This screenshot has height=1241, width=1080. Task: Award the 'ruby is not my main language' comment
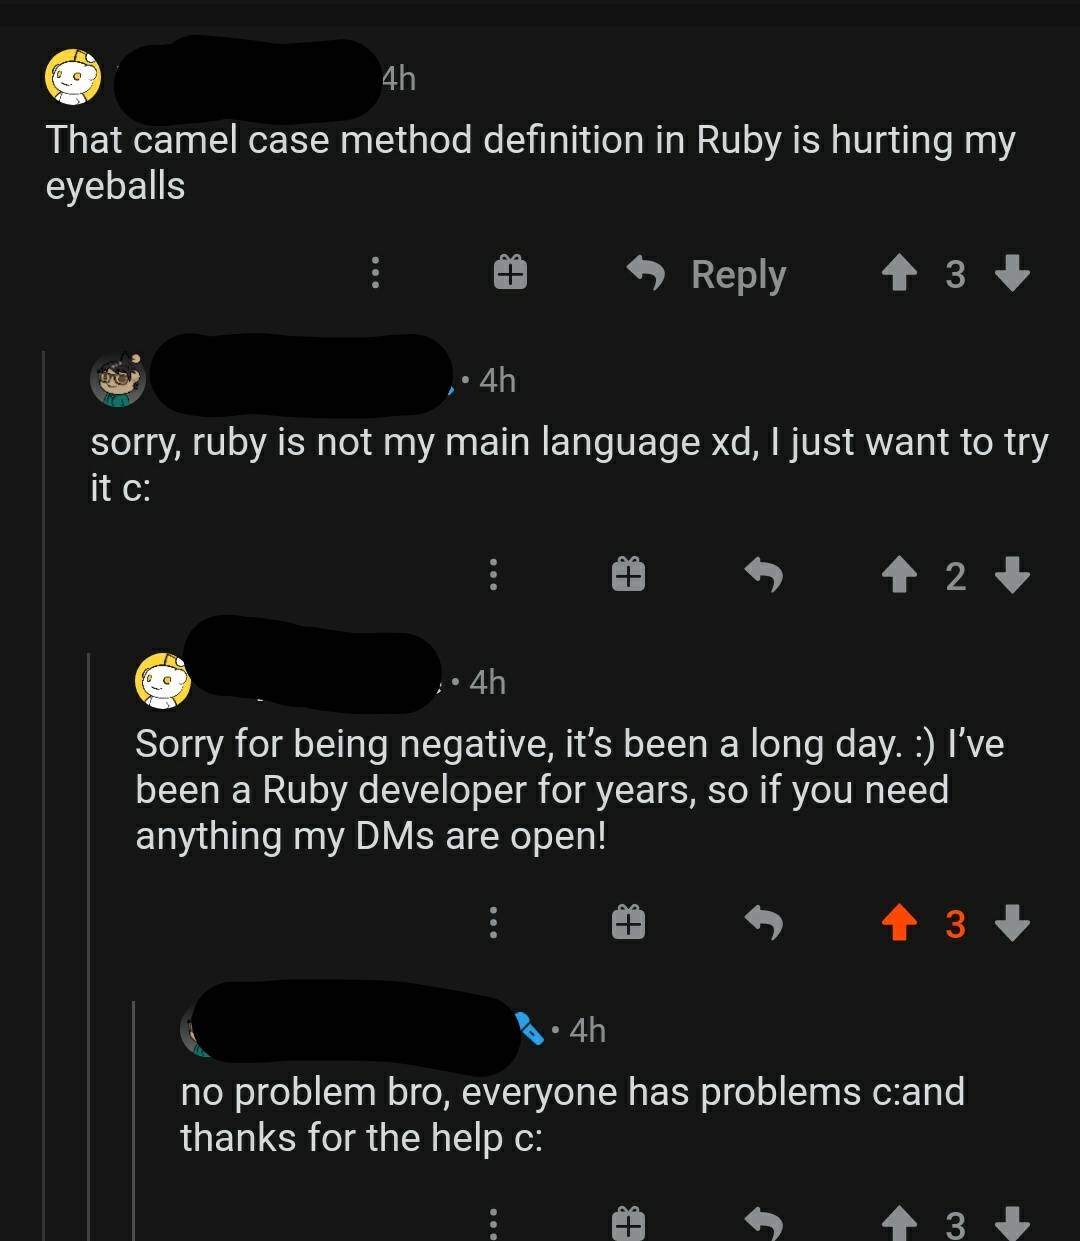point(628,575)
